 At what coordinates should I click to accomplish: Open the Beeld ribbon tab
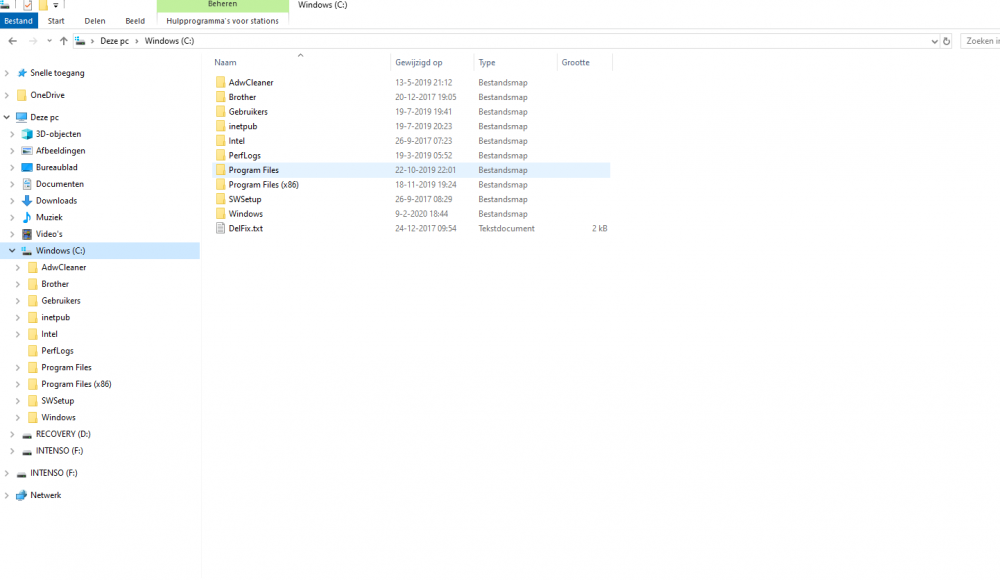click(x=135, y=20)
